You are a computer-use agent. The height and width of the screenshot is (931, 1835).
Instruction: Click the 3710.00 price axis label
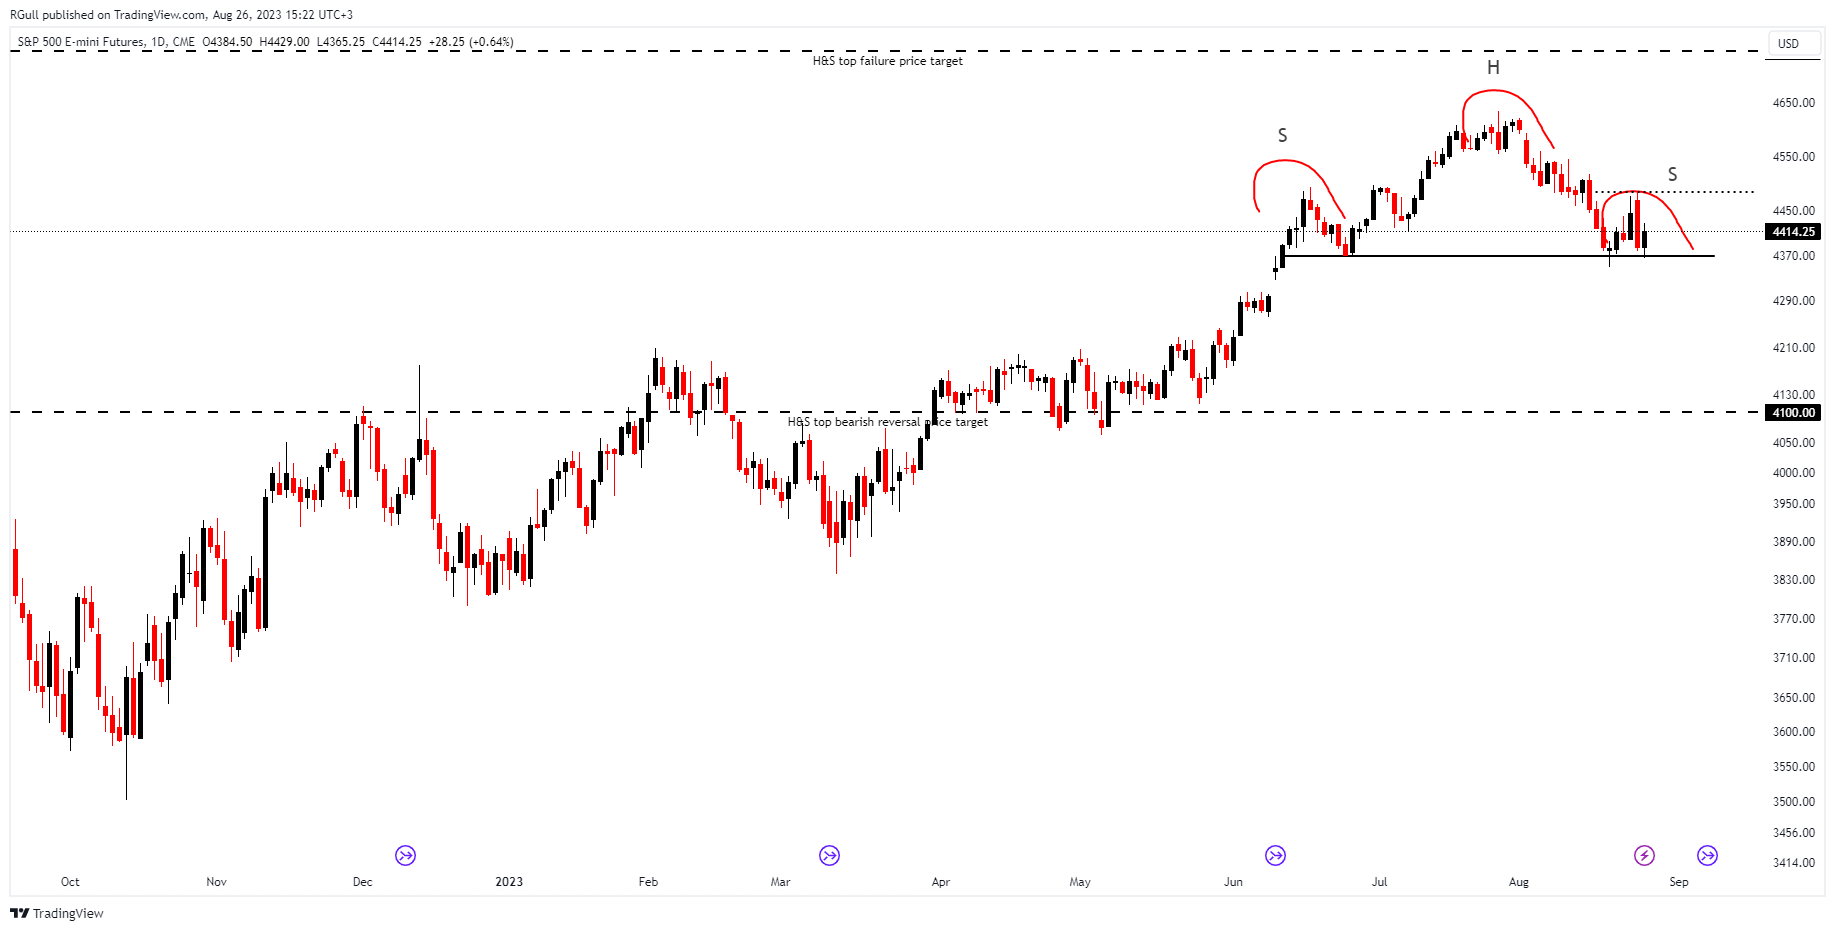pos(1793,658)
